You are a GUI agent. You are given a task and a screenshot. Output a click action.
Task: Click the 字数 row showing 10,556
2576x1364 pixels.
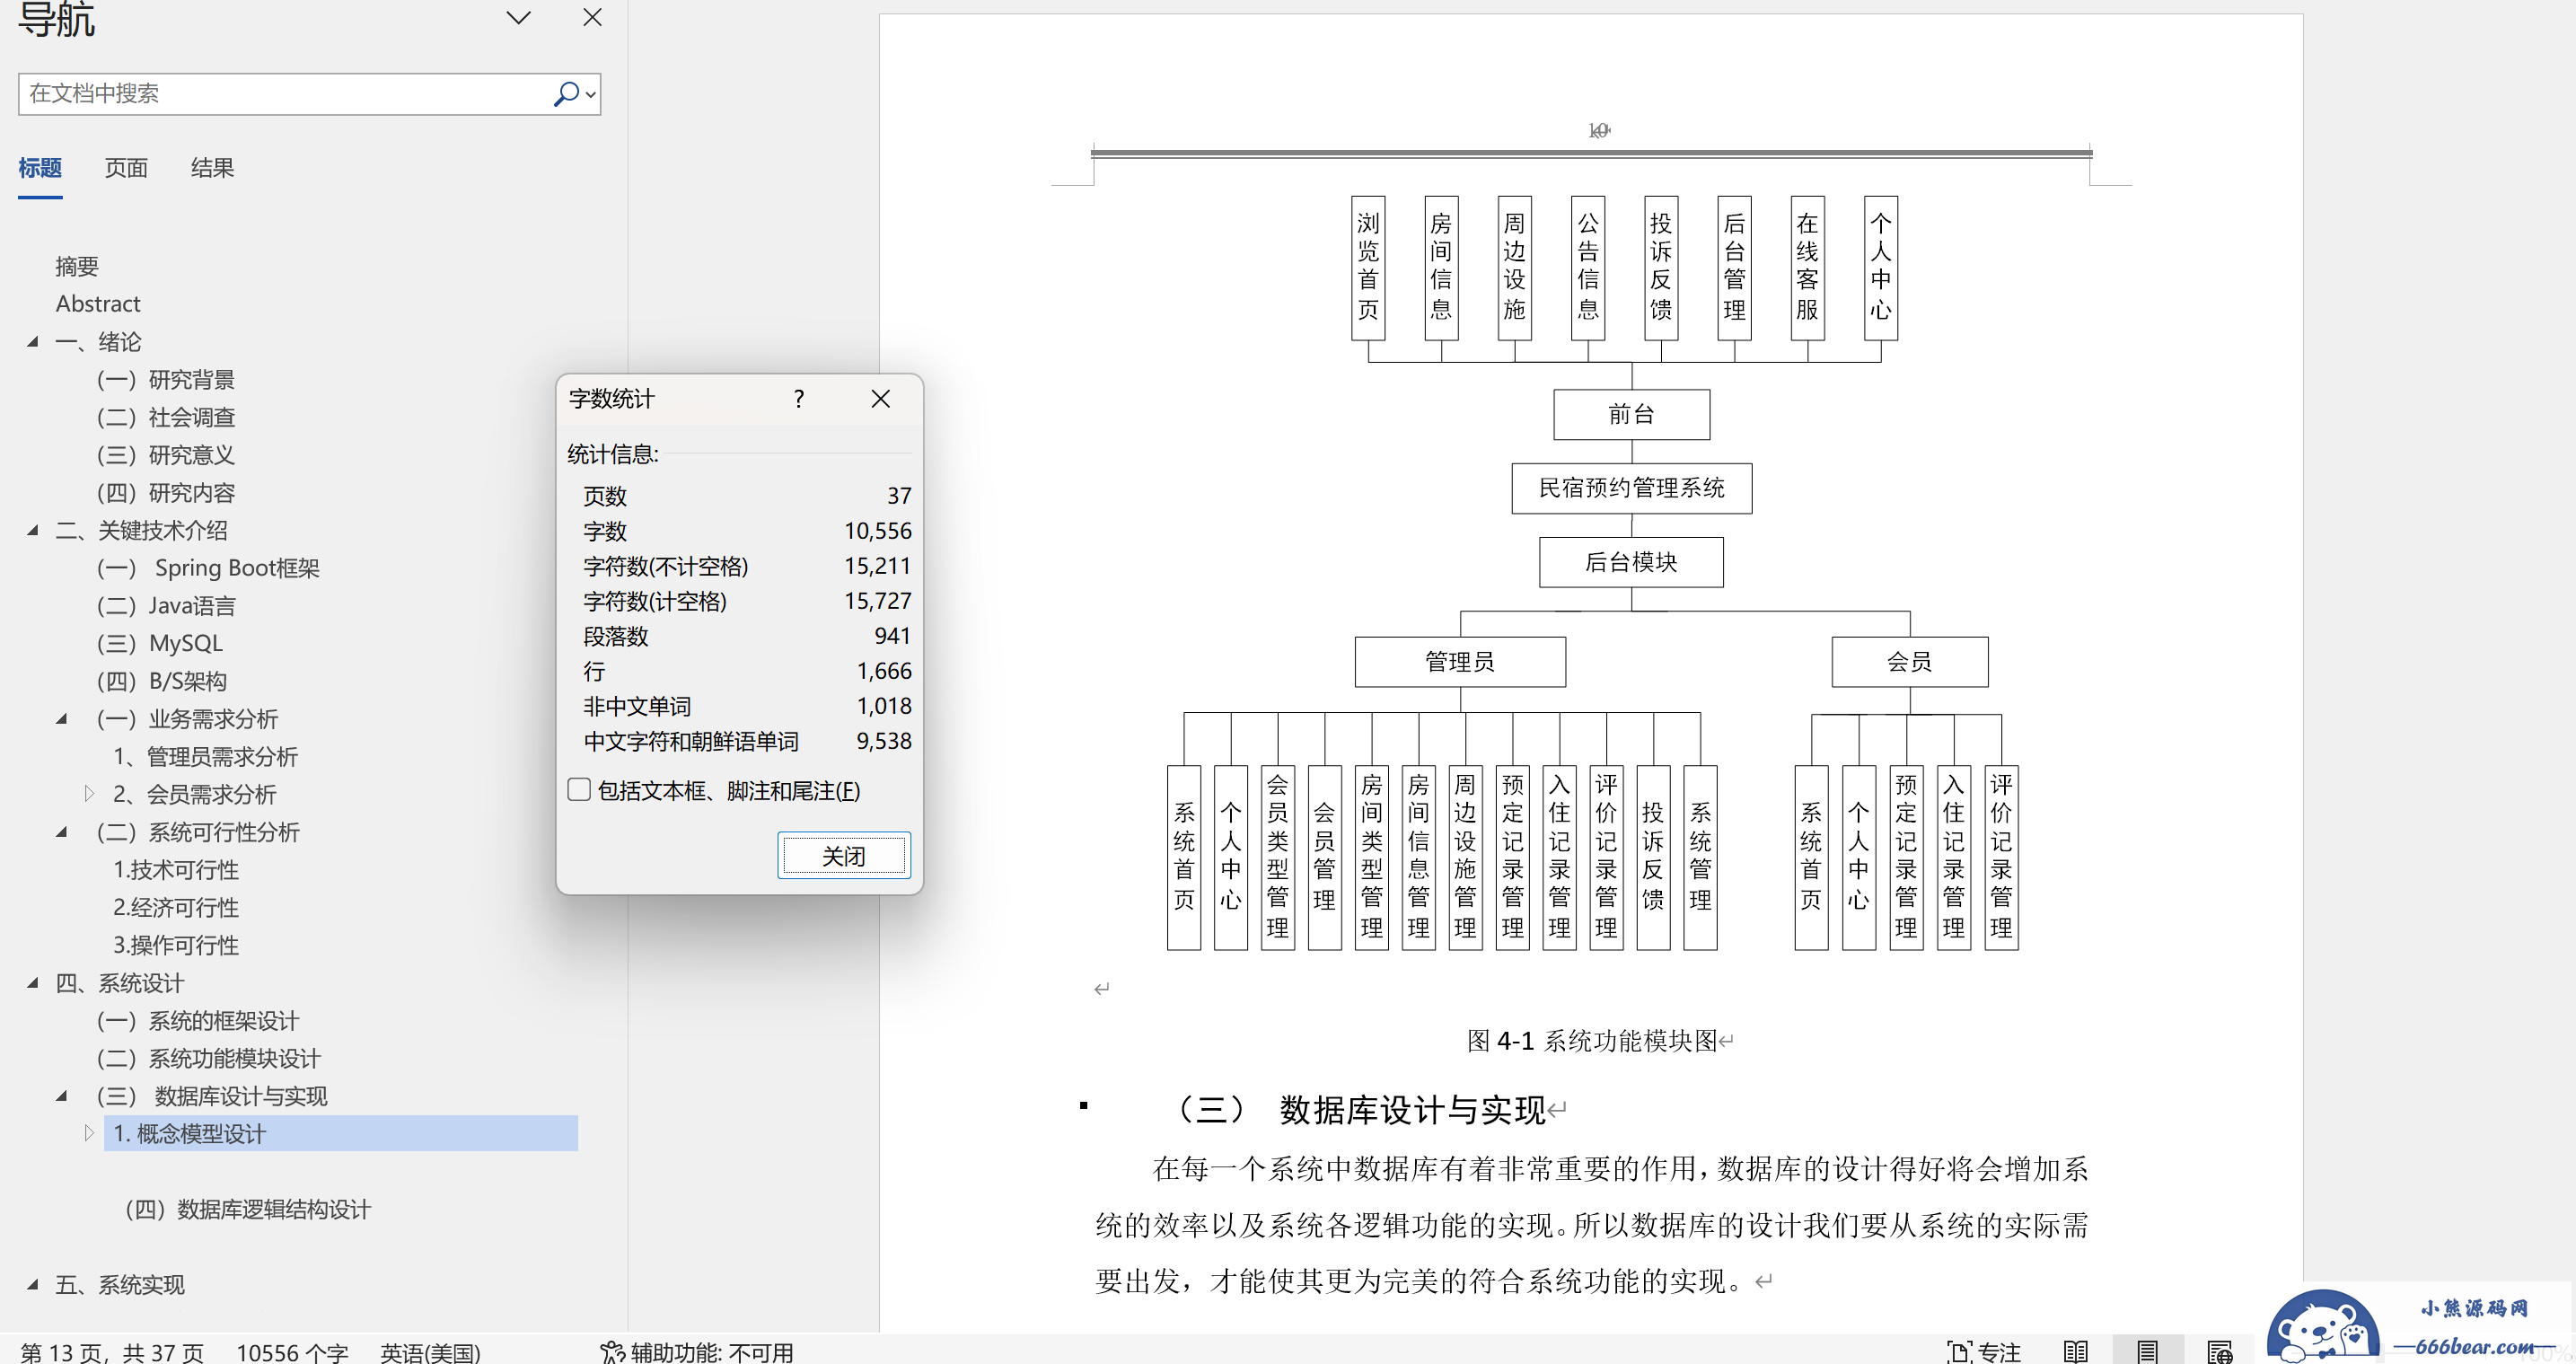coord(747,531)
